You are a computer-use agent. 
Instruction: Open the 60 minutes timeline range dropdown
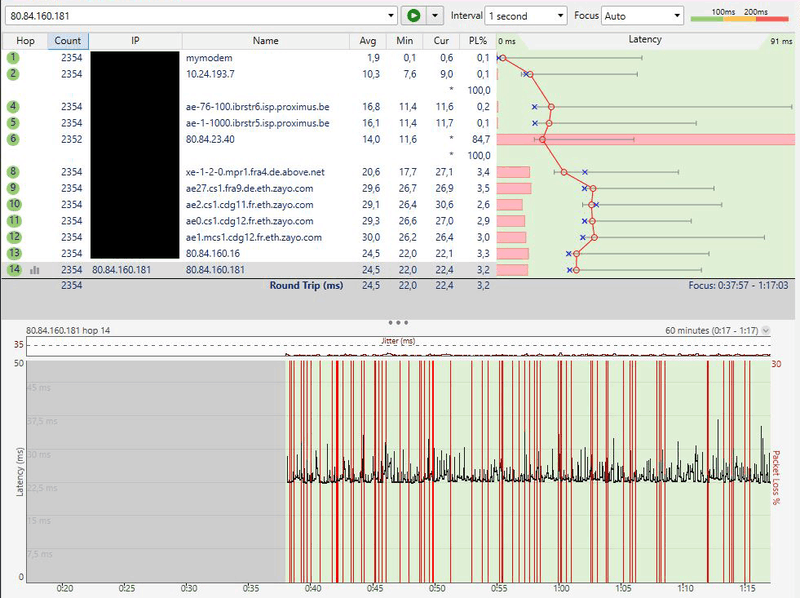766,331
